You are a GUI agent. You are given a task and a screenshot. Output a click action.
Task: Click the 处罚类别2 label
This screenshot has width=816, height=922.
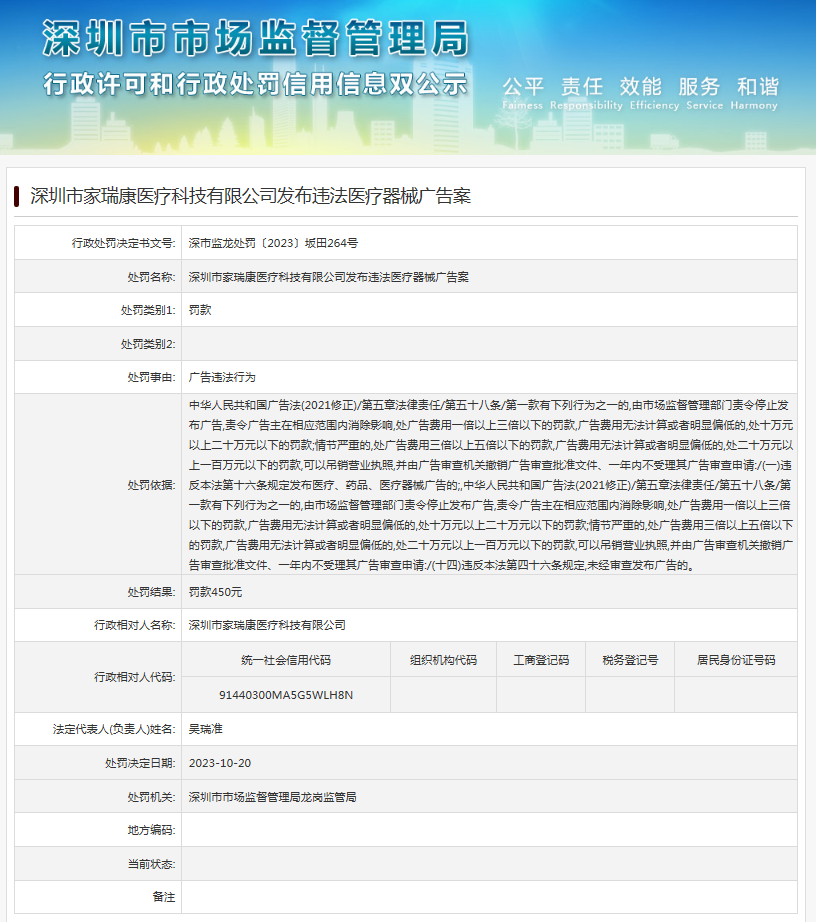tap(148, 344)
